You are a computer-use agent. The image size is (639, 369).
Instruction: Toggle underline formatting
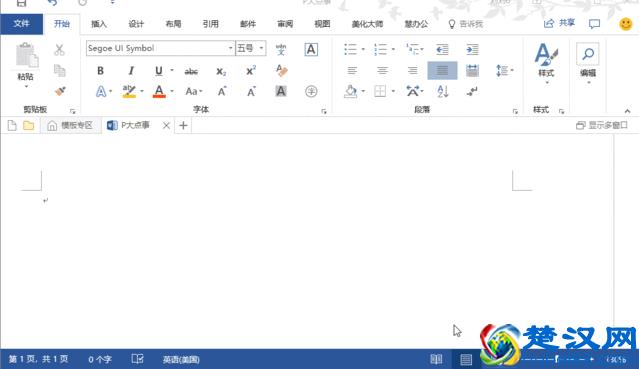click(159, 71)
